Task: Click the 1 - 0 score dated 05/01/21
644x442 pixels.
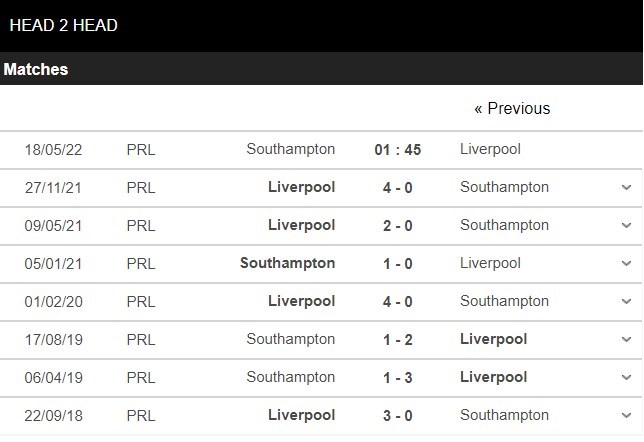Action: pyautogui.click(x=397, y=263)
